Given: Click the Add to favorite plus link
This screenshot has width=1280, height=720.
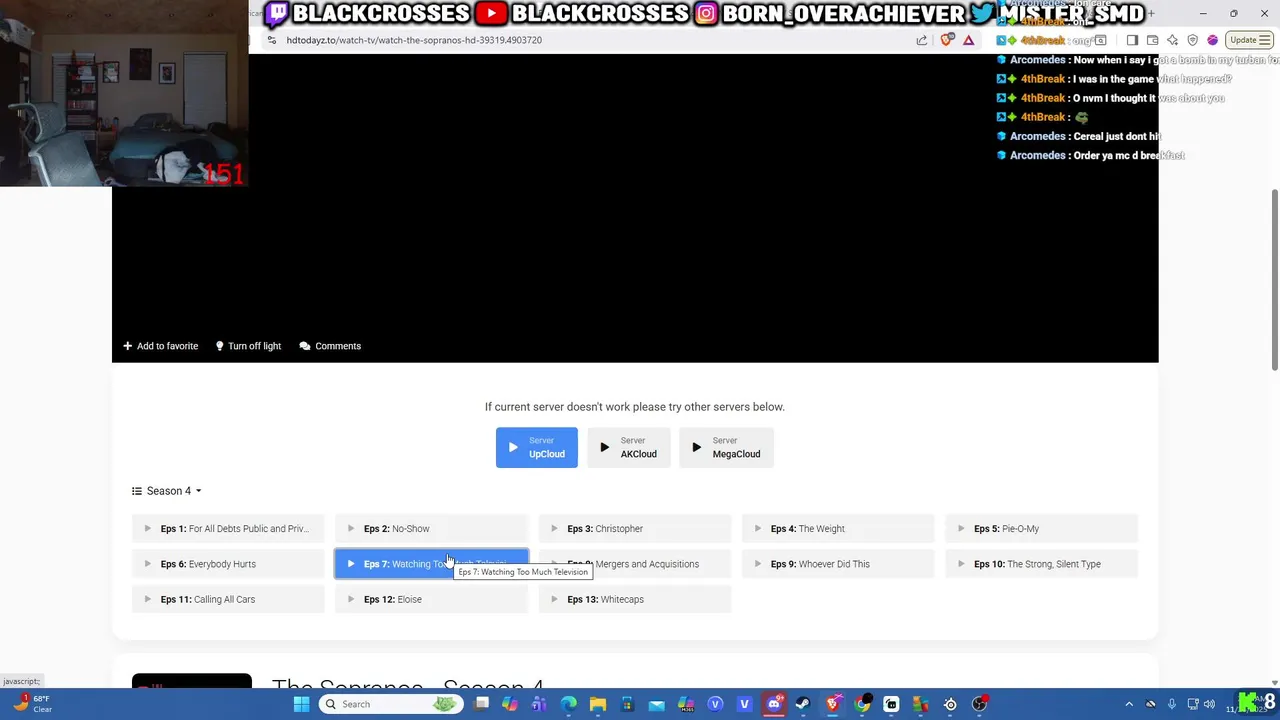Looking at the screenshot, I should pyautogui.click(x=160, y=346).
